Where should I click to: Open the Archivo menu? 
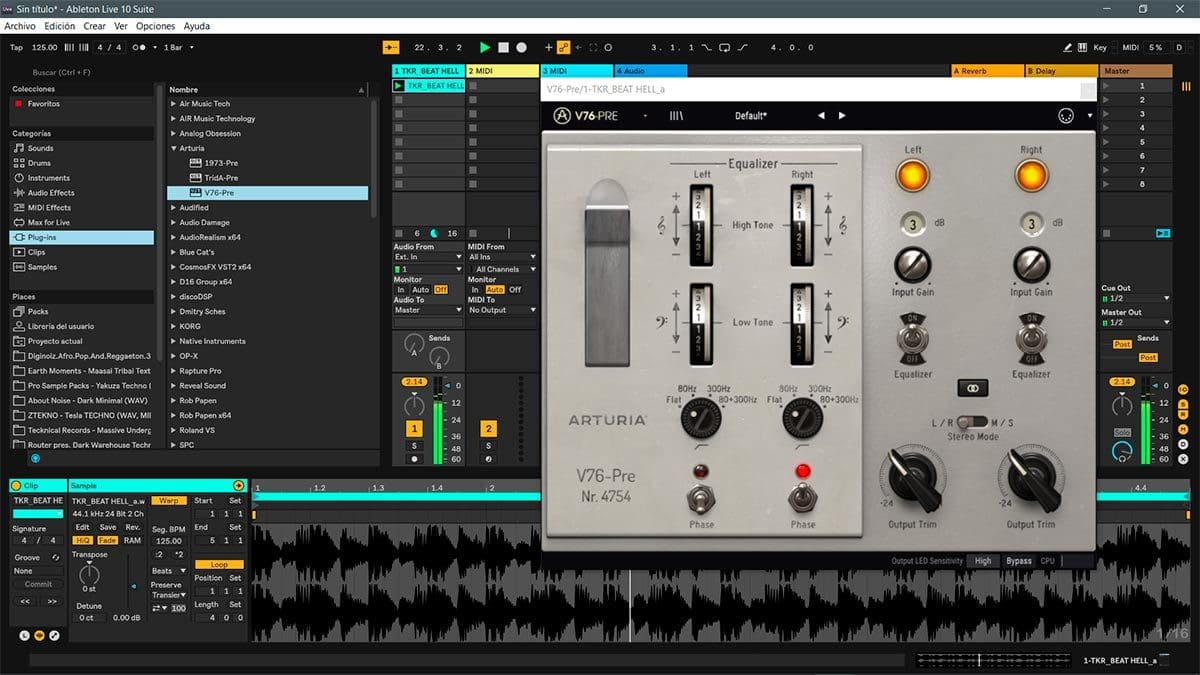tap(20, 26)
